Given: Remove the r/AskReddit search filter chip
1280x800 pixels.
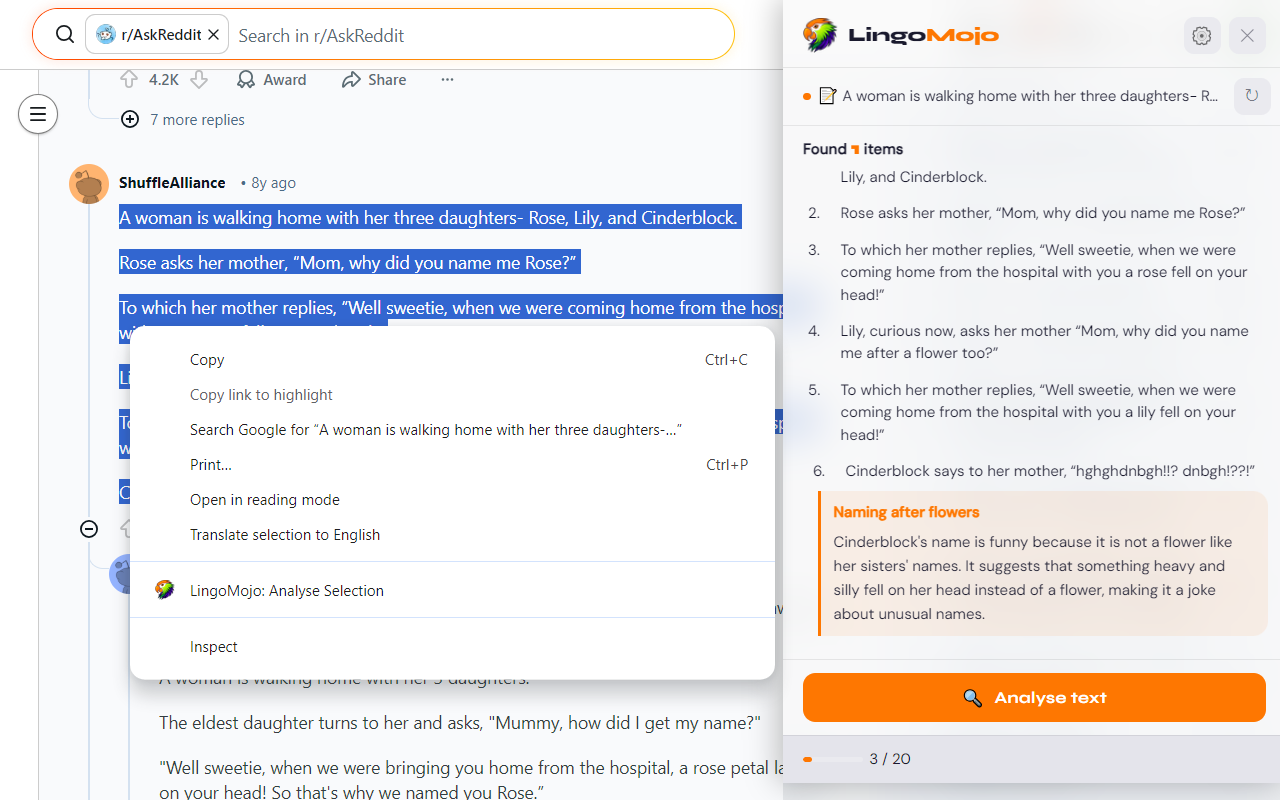Looking at the screenshot, I should (x=213, y=35).
